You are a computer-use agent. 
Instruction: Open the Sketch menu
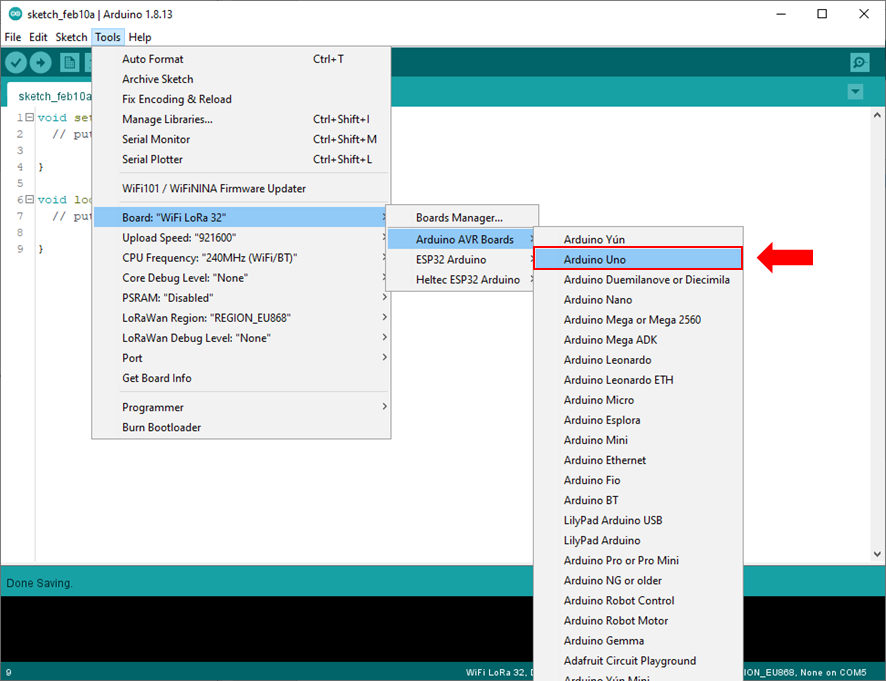(x=71, y=37)
